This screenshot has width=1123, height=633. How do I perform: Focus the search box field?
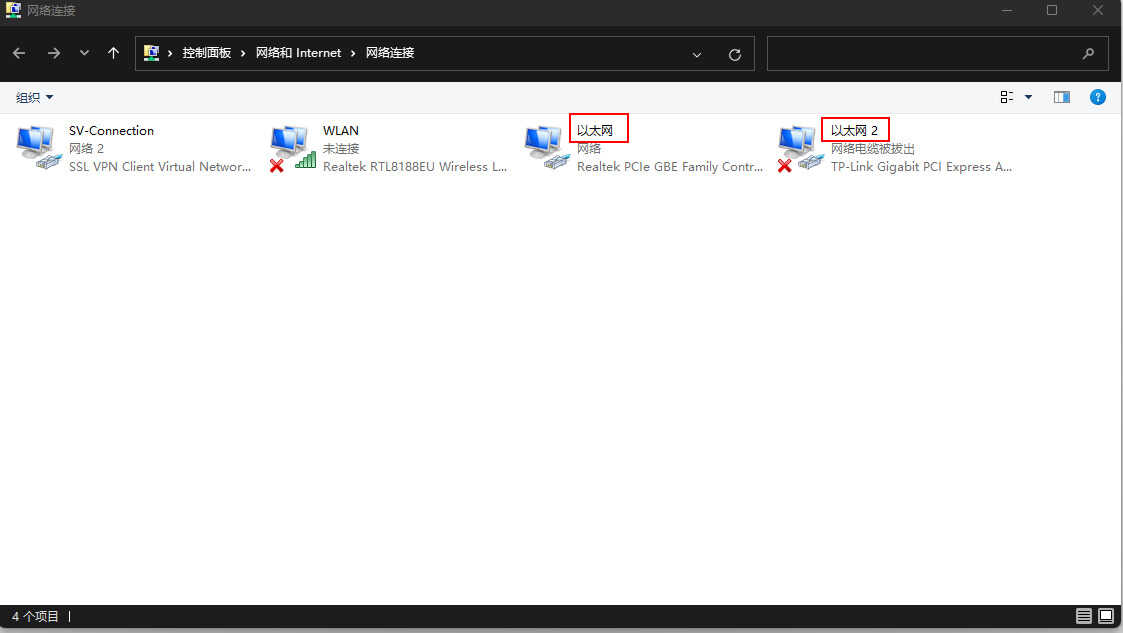938,54
